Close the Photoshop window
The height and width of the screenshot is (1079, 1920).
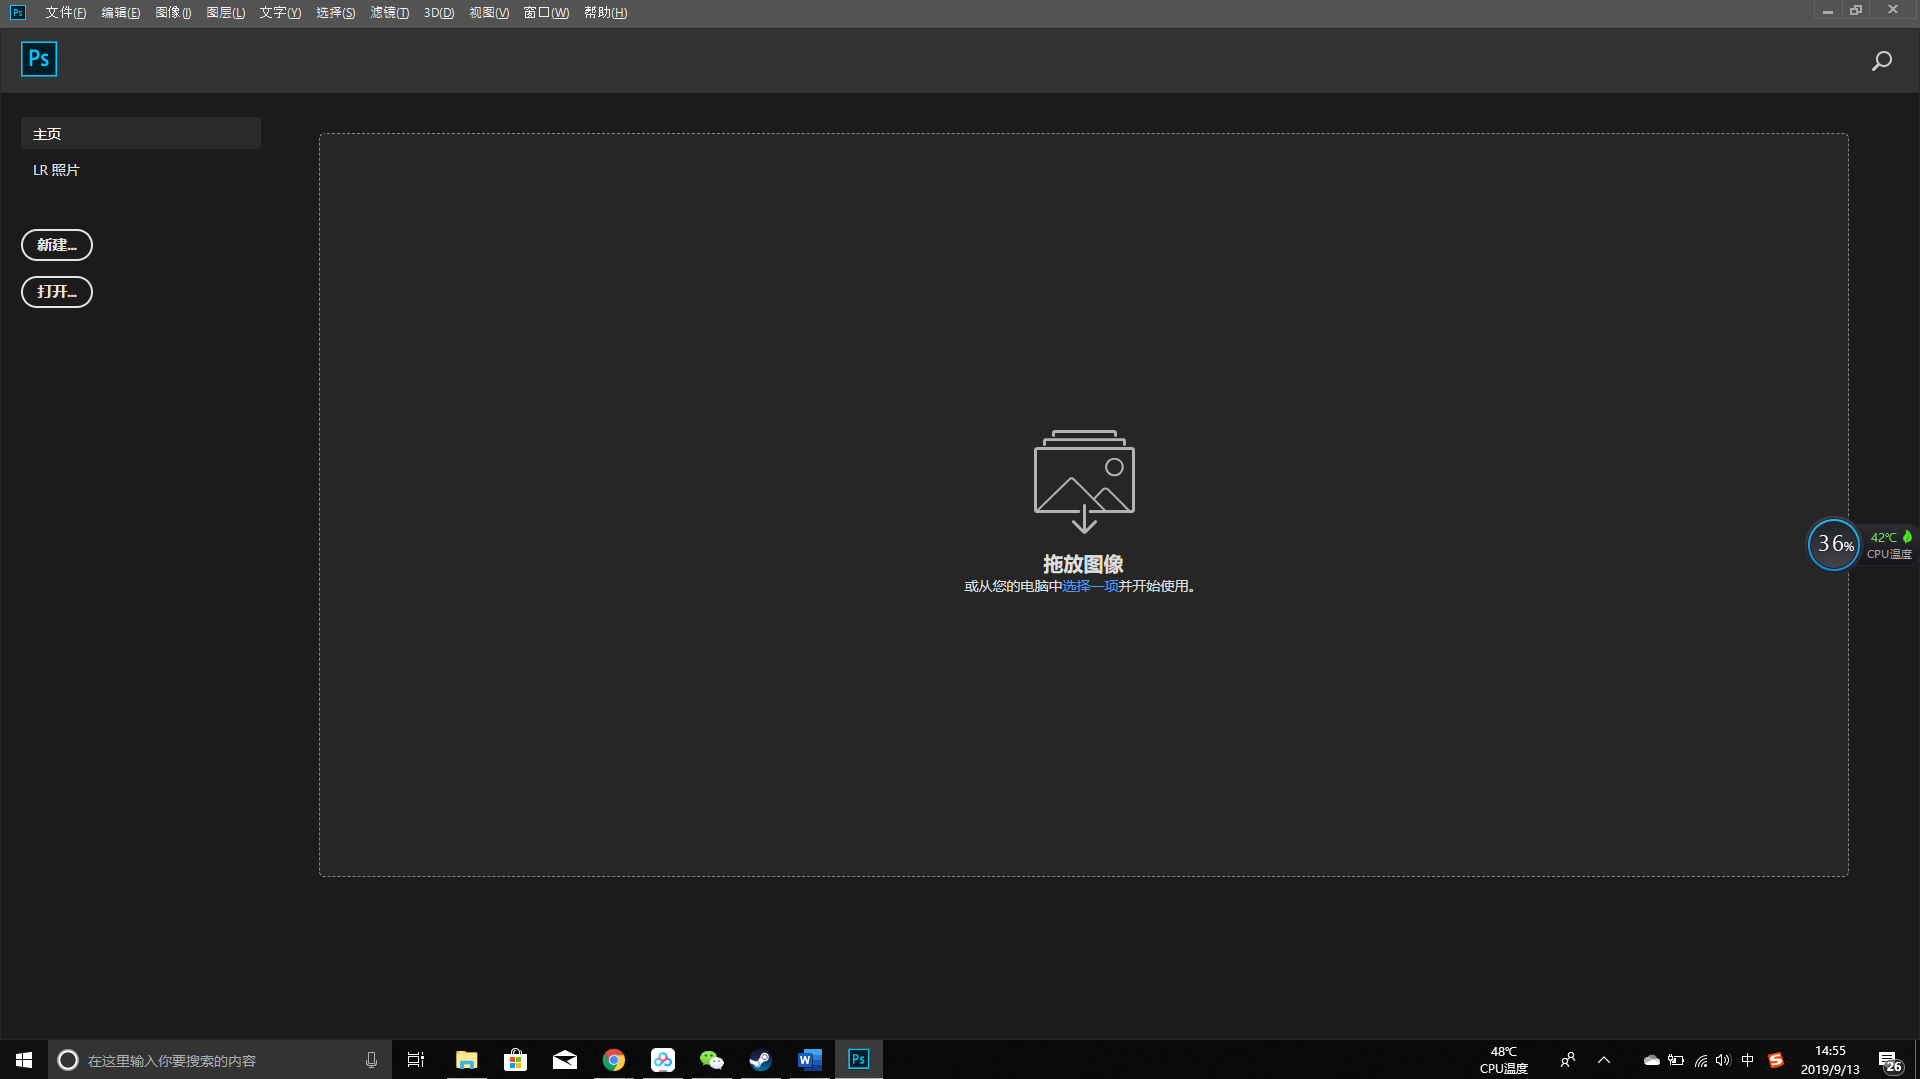(1893, 11)
